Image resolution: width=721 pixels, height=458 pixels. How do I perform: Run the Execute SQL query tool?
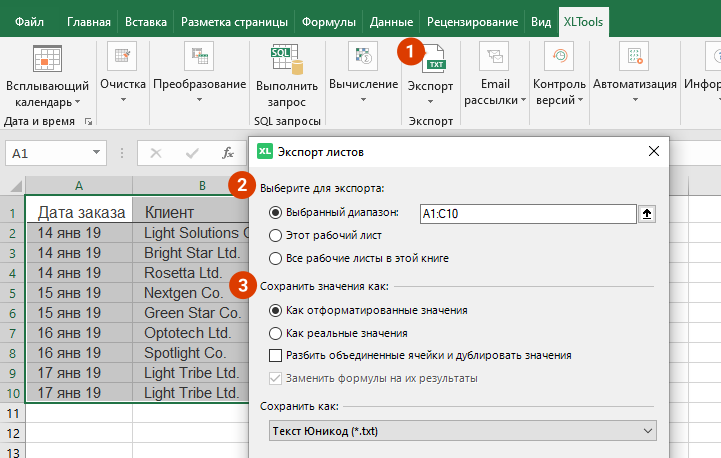pos(287,58)
